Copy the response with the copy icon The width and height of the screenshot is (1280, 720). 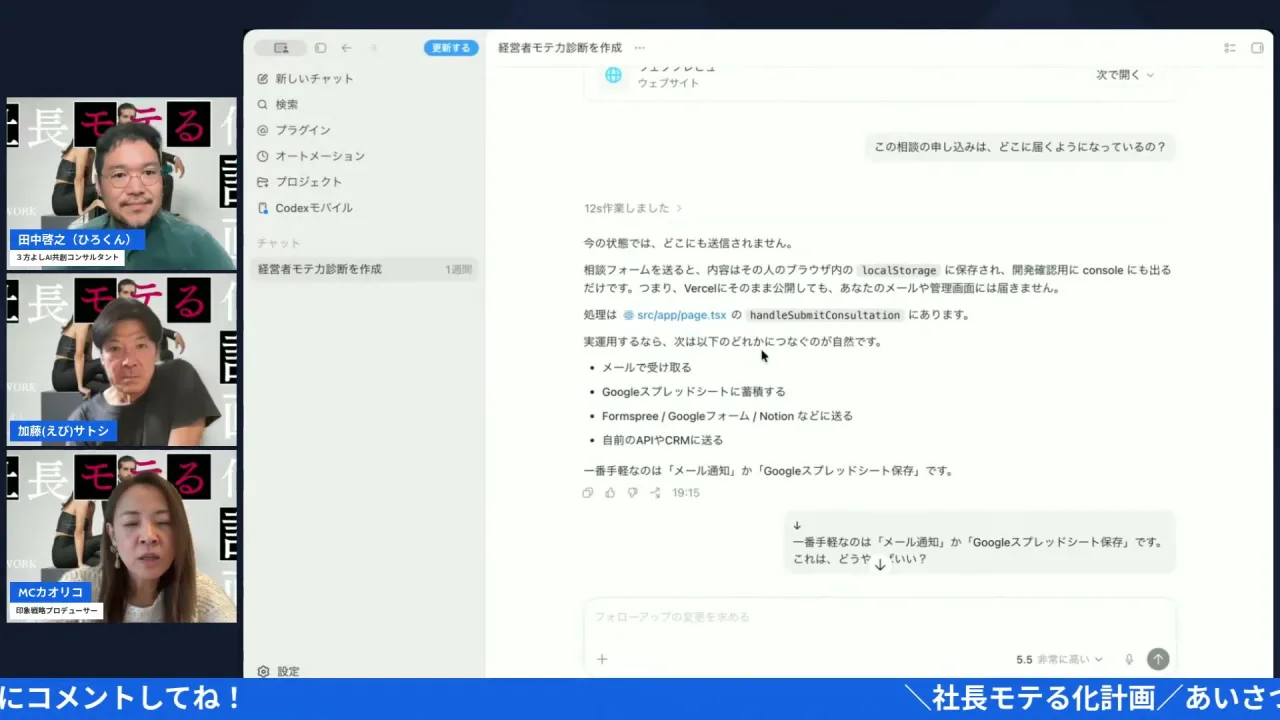(x=588, y=493)
